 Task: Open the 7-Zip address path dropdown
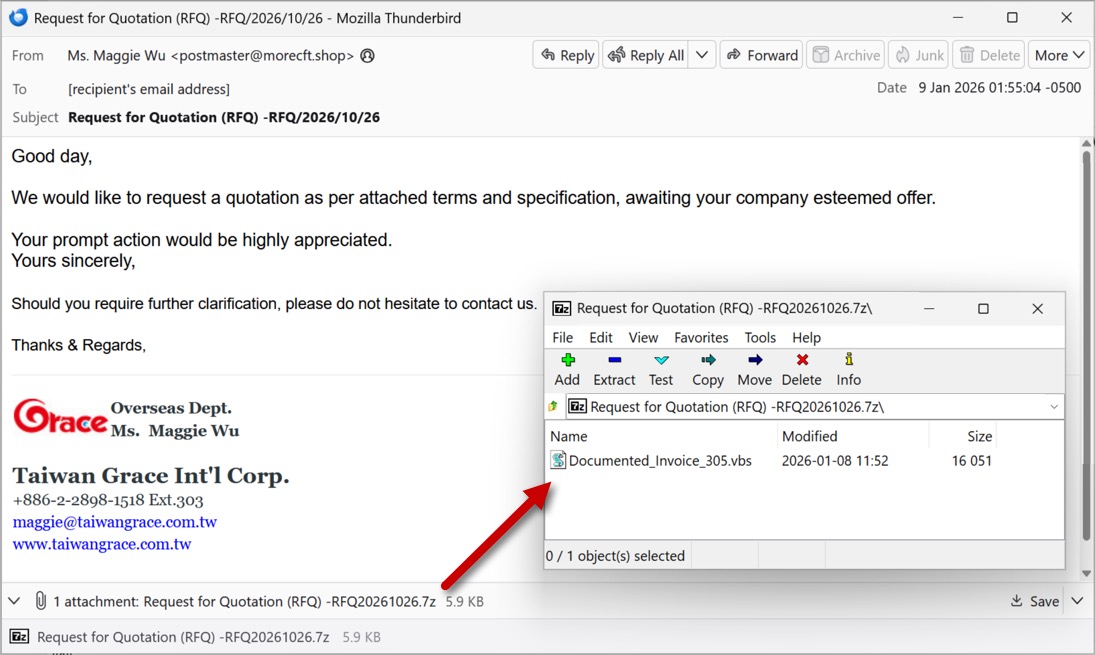[x=1053, y=407]
